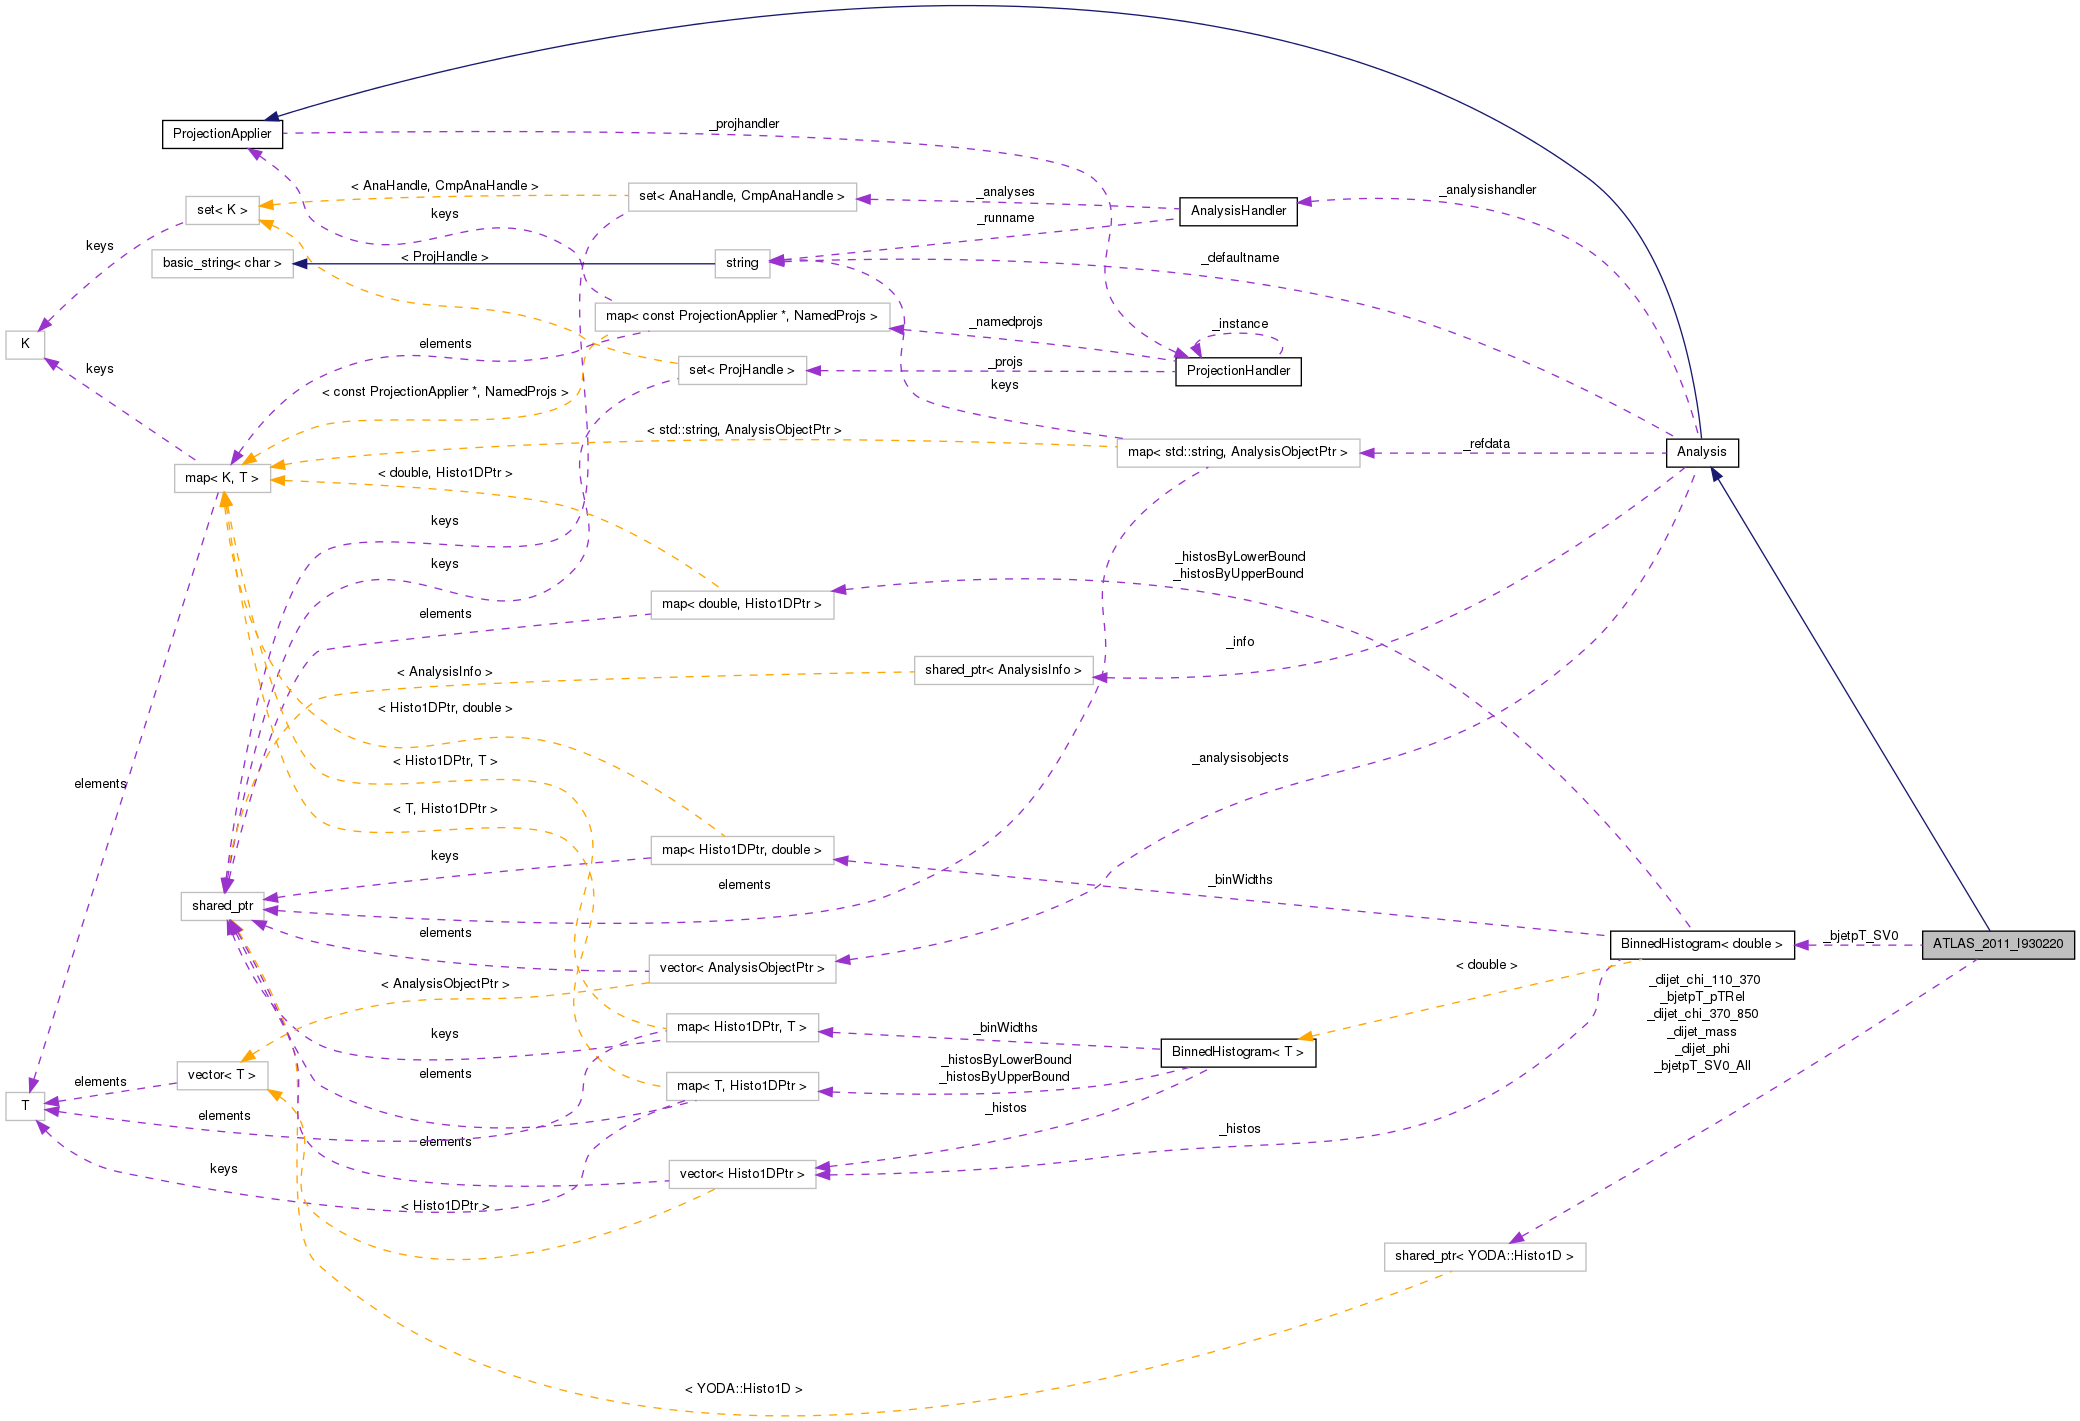Open the Analysis class node

click(x=1702, y=452)
